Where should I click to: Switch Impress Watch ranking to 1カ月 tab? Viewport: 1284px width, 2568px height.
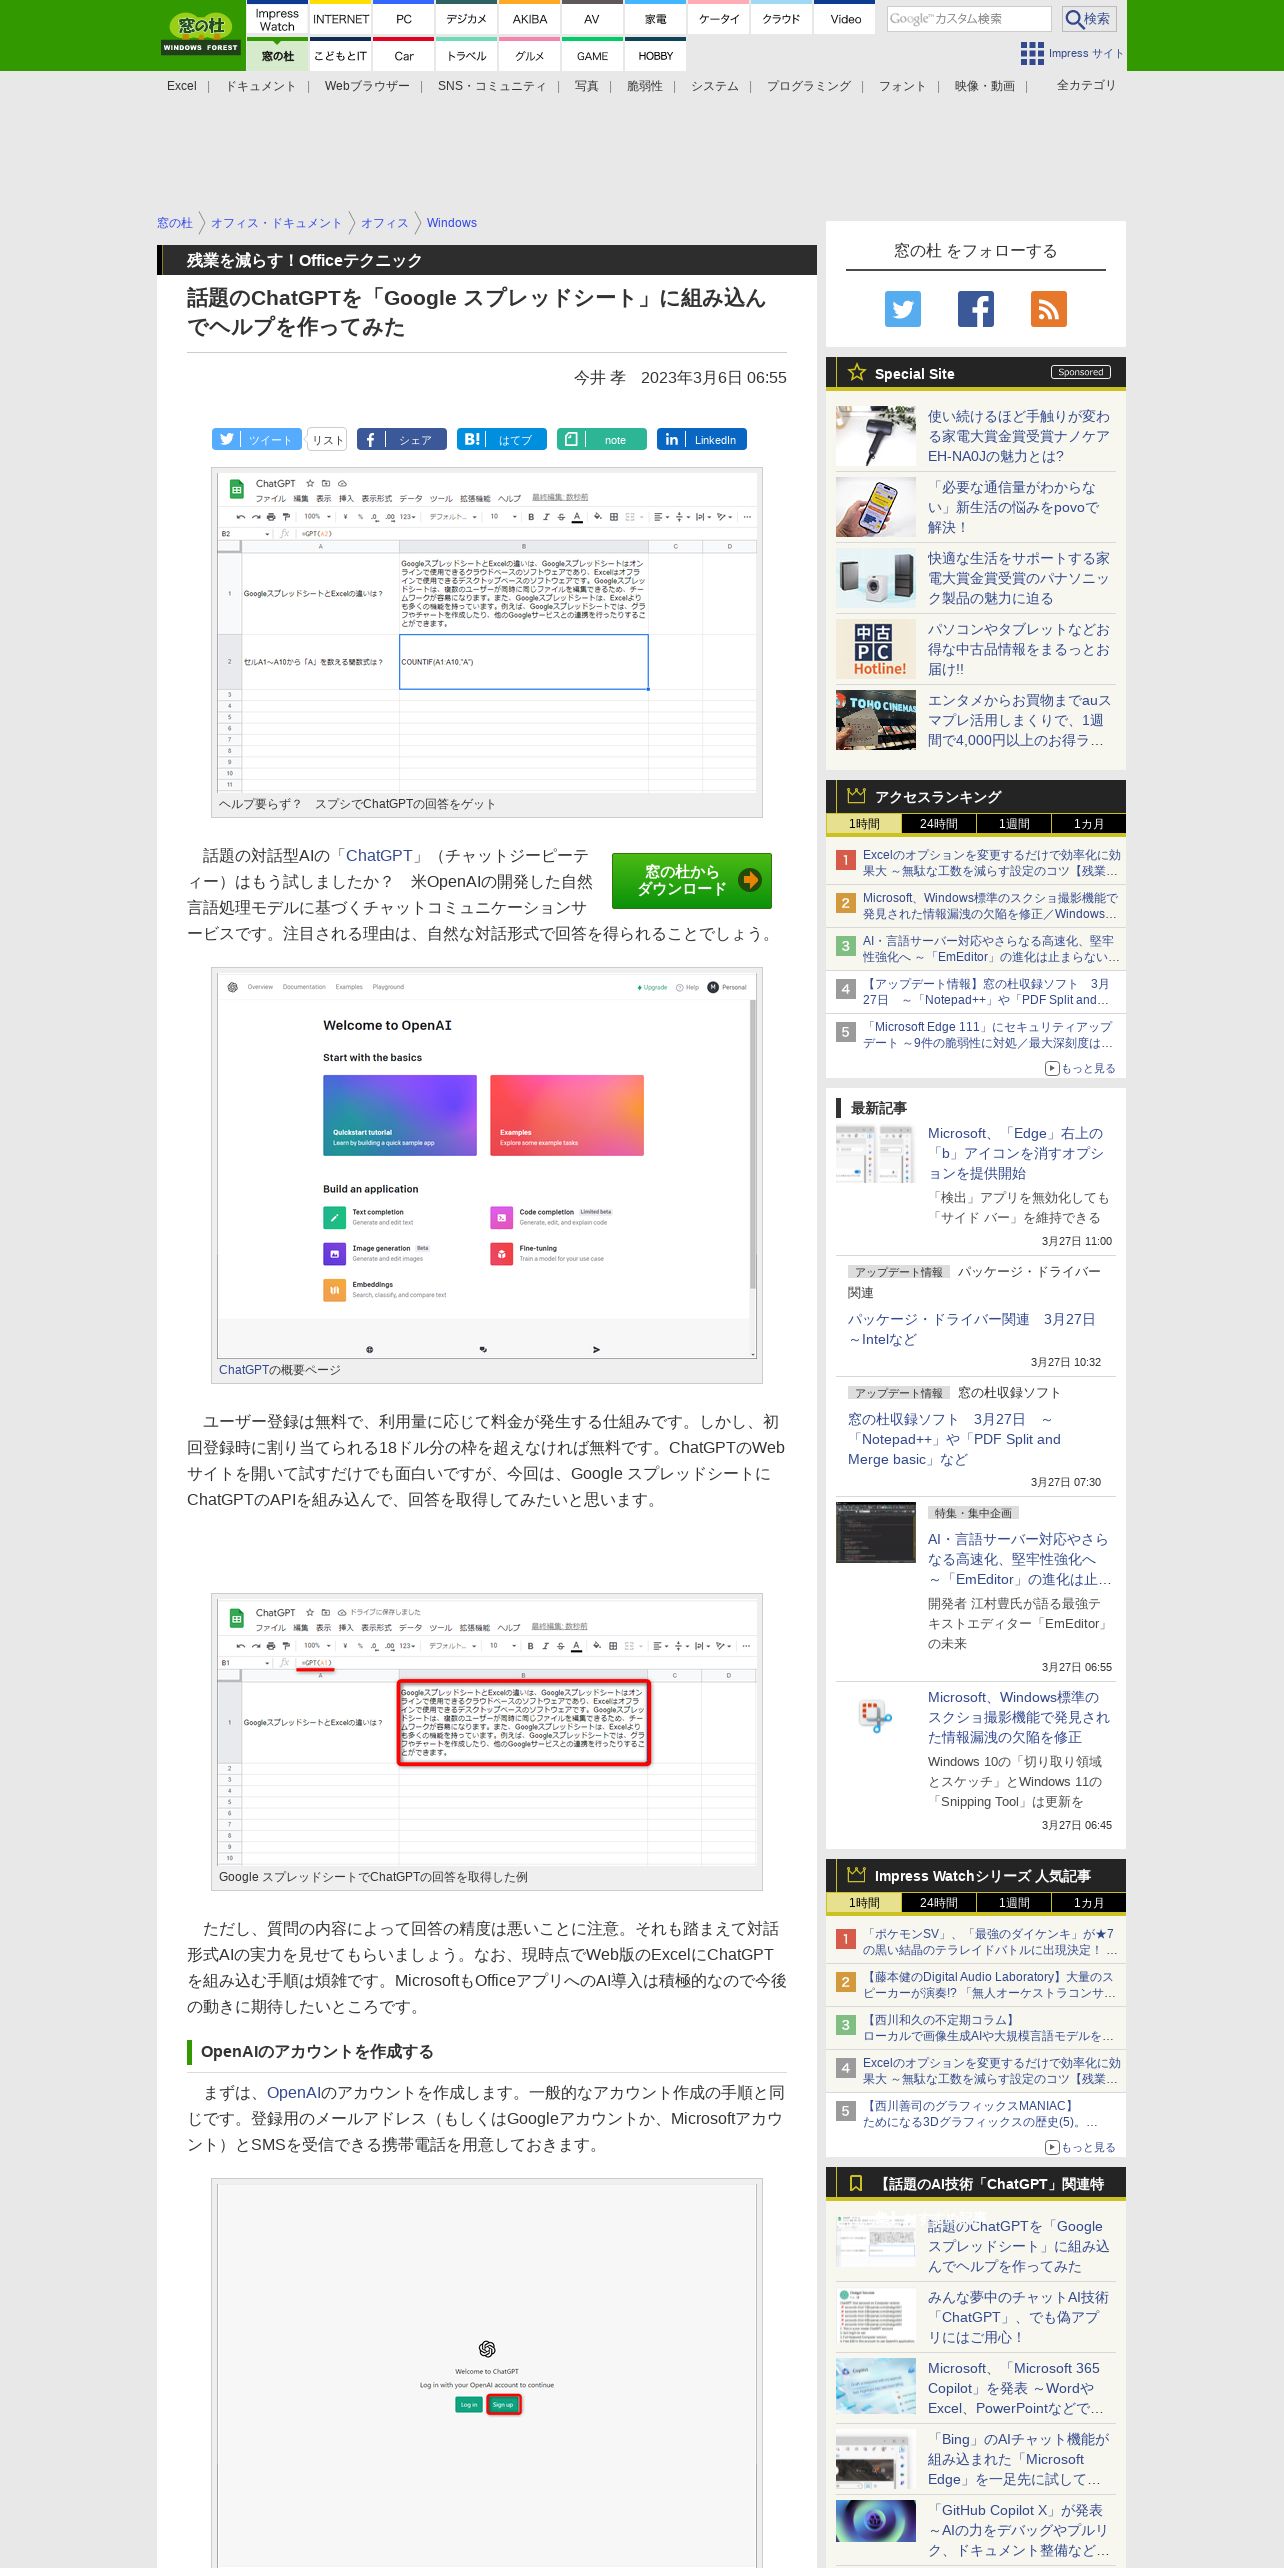[1088, 1903]
